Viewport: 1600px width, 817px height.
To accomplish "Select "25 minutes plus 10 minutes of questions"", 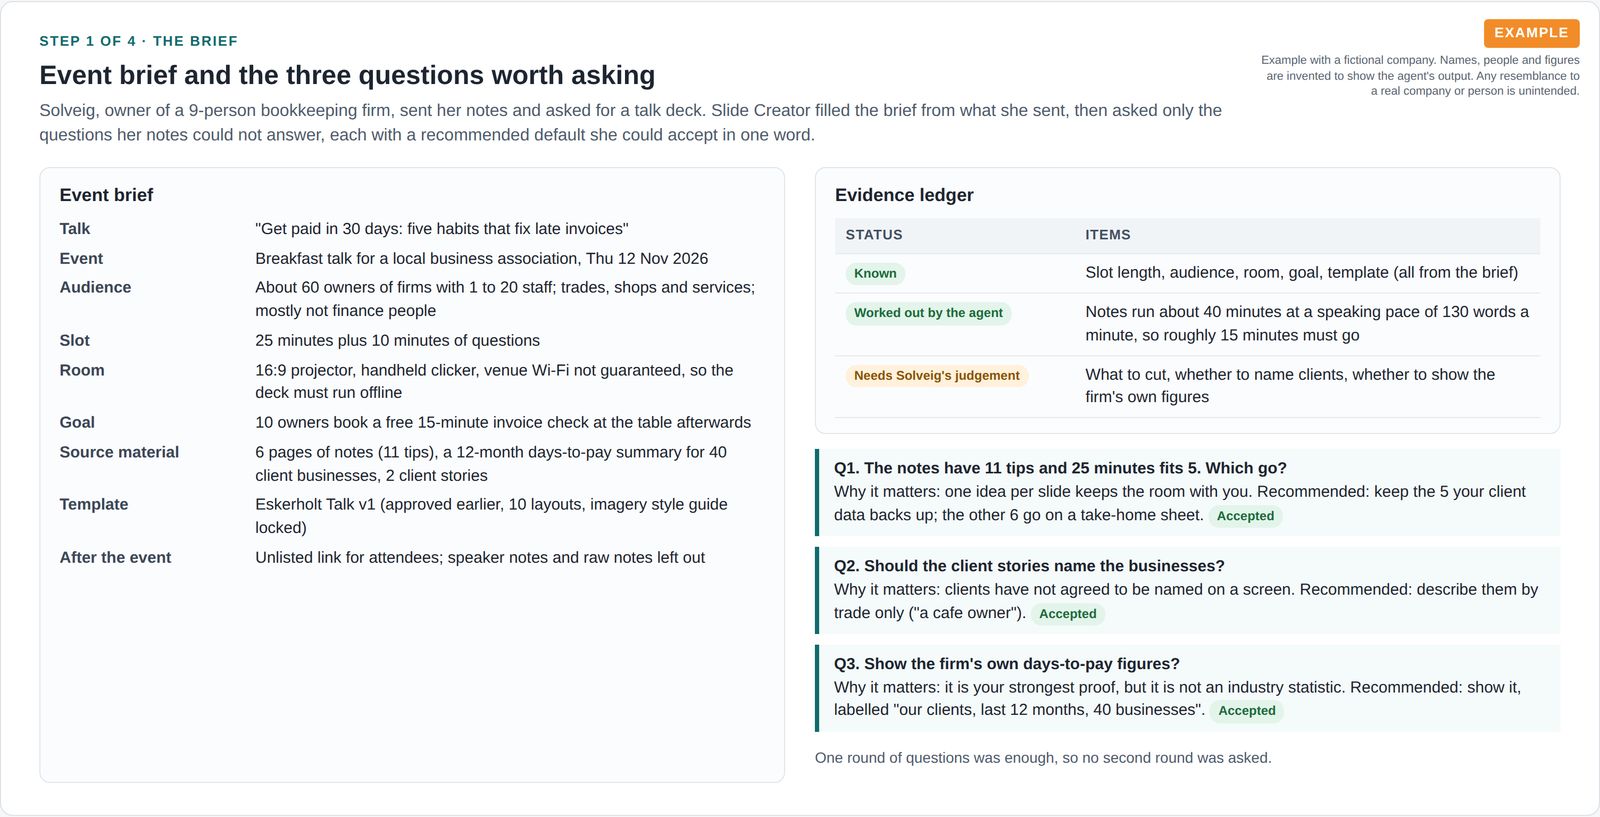I will 397,340.
